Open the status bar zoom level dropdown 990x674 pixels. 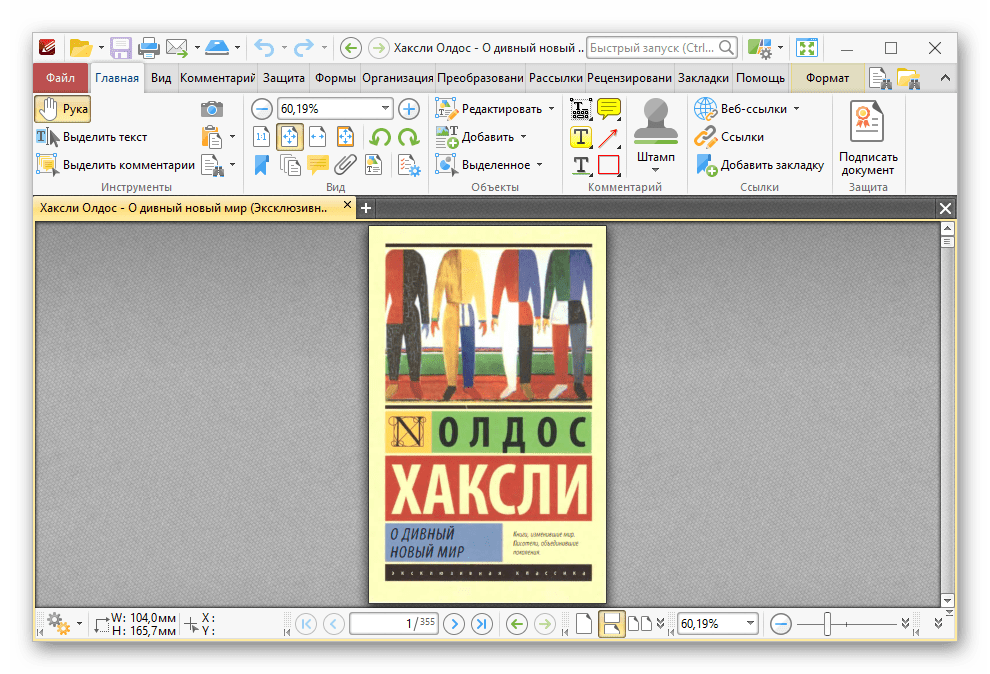click(x=750, y=624)
